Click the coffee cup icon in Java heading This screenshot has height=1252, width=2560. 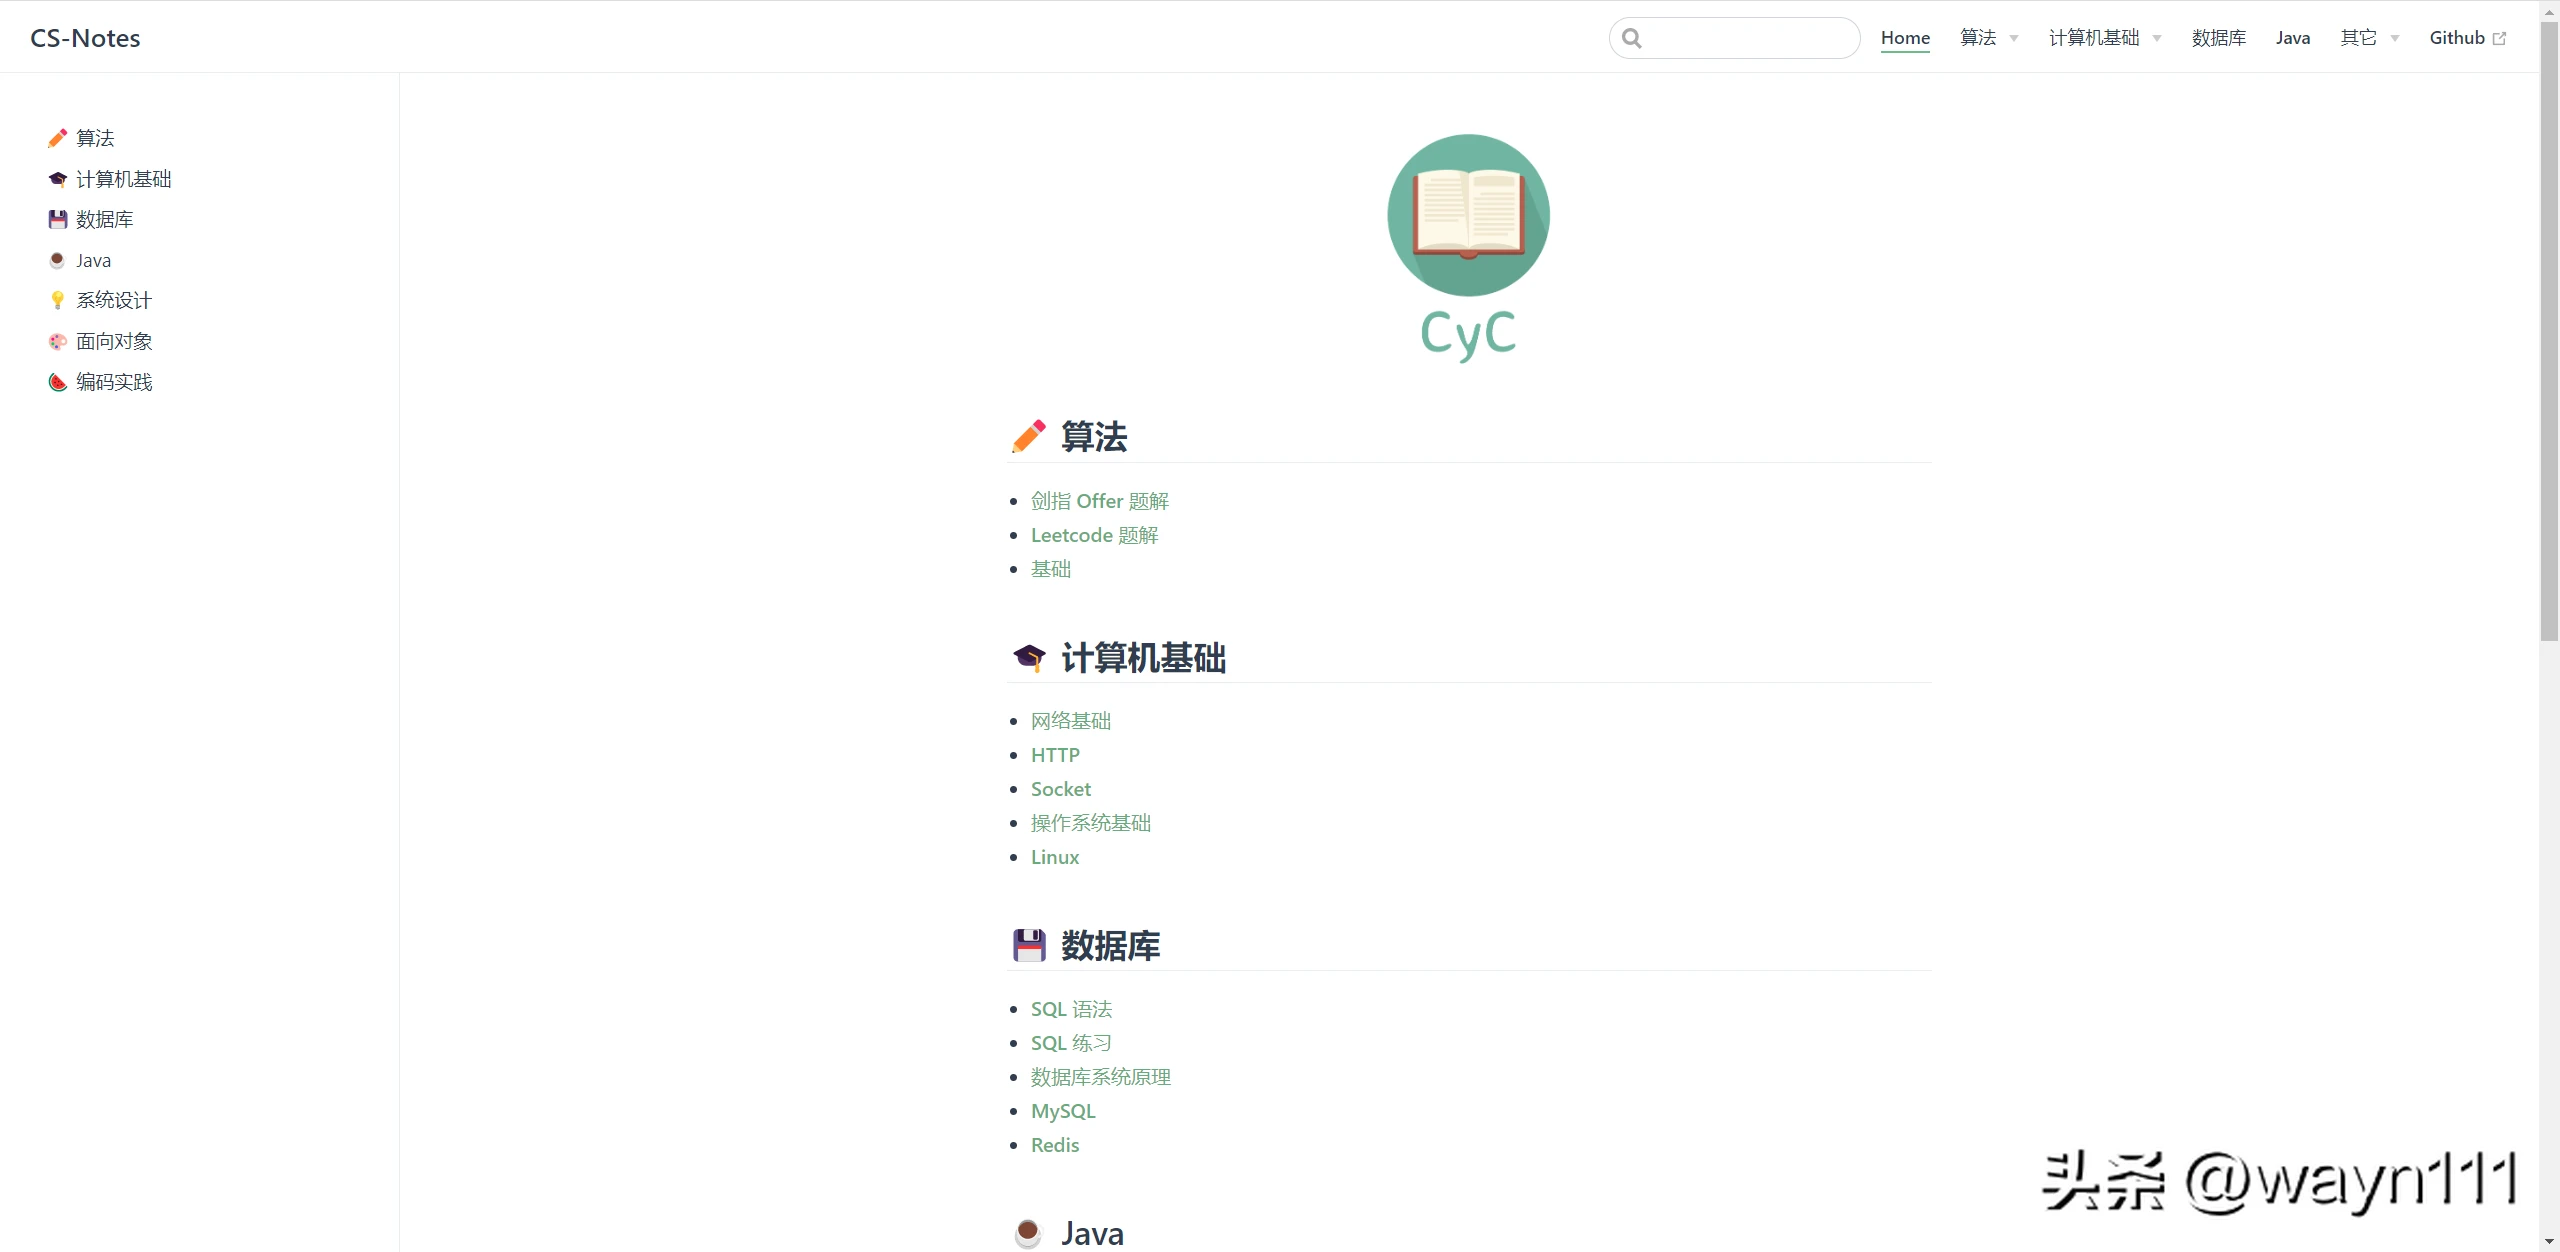(1028, 1233)
